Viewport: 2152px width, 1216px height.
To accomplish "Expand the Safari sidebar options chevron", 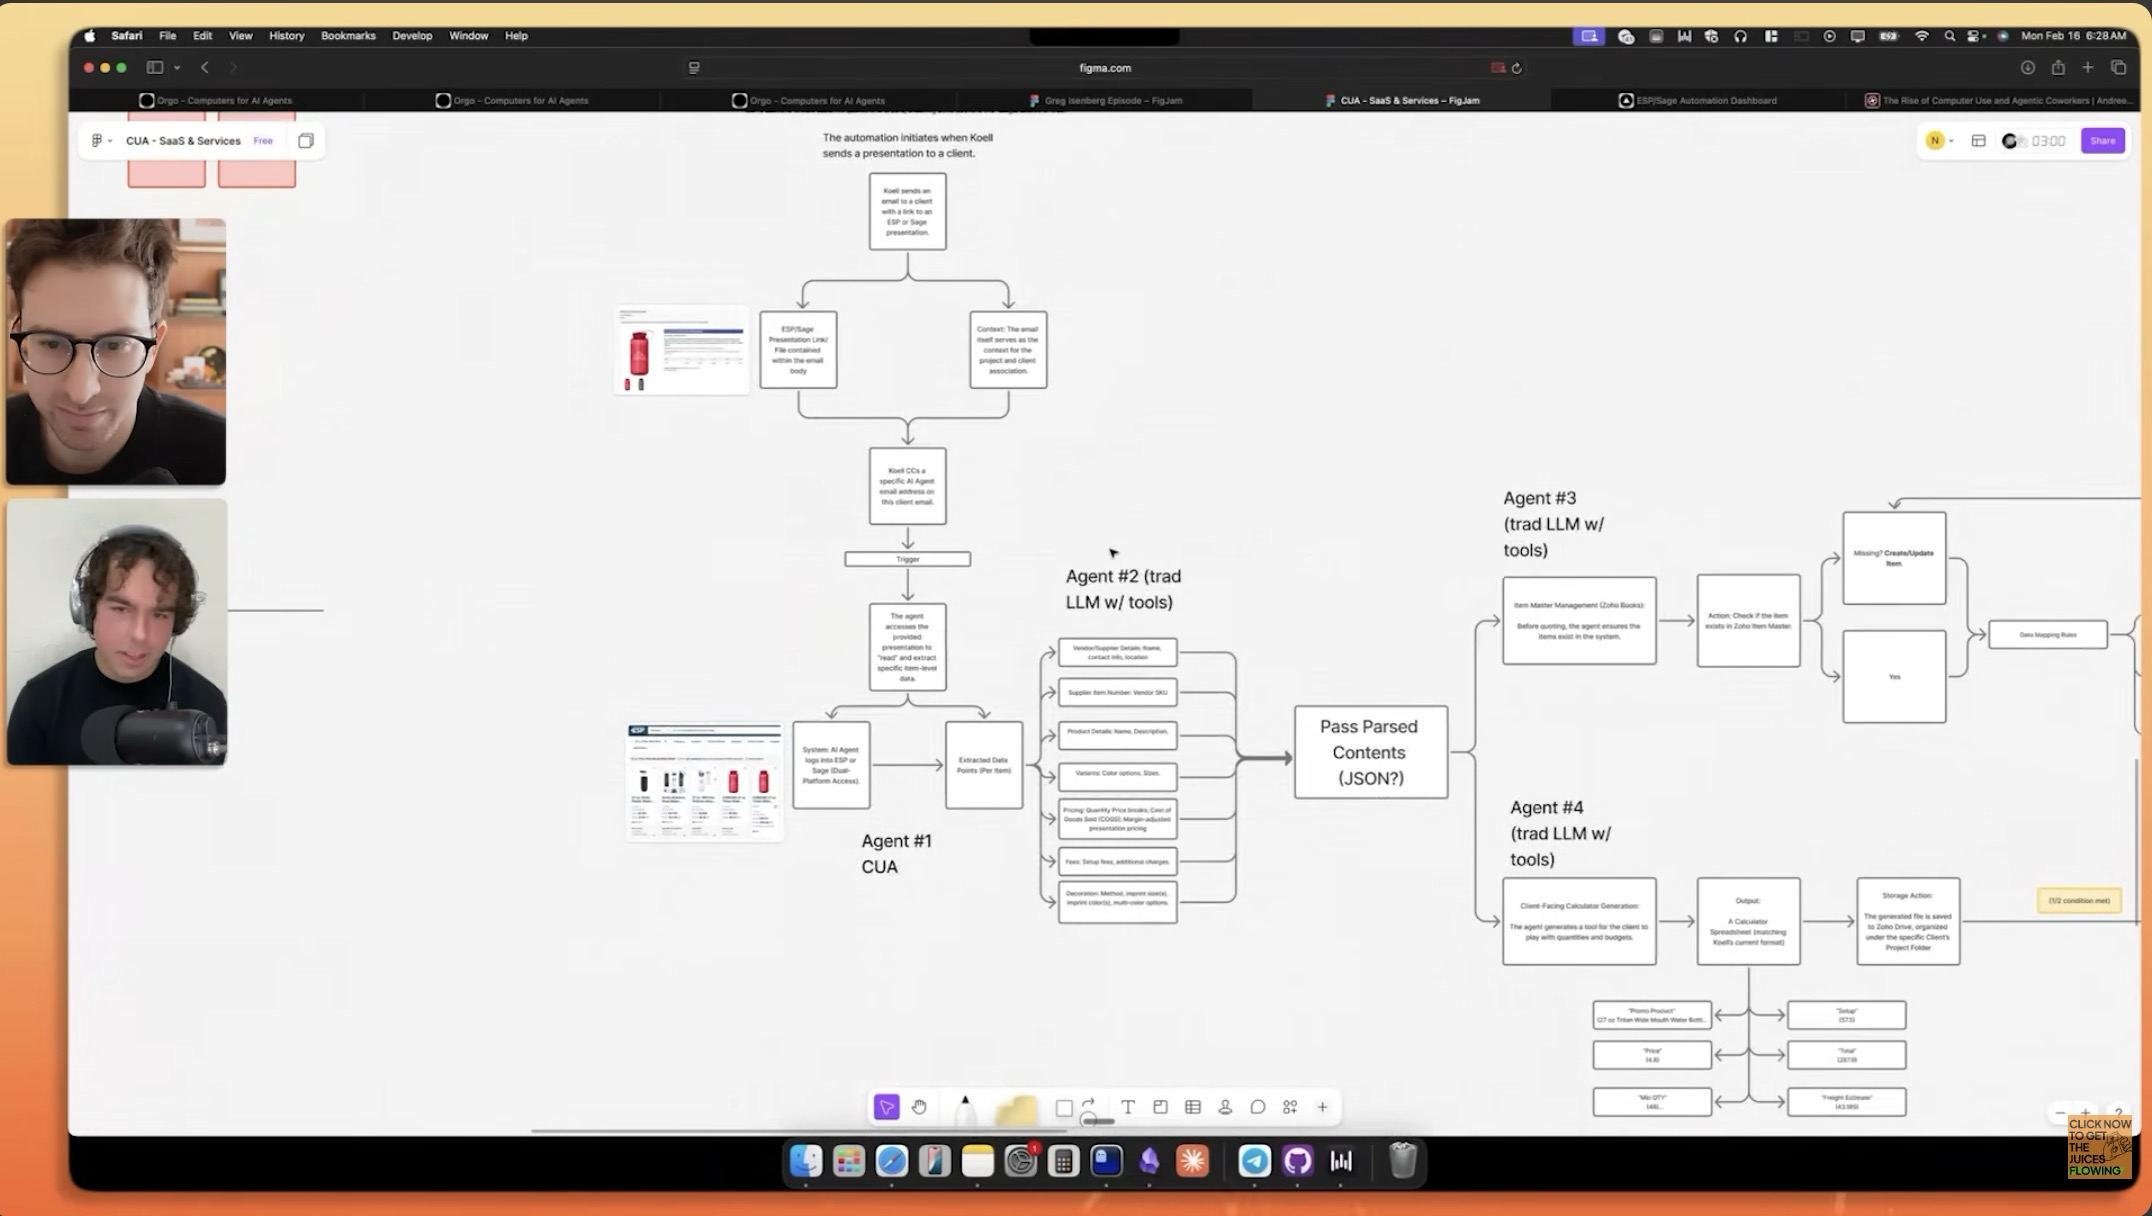I will point(177,68).
